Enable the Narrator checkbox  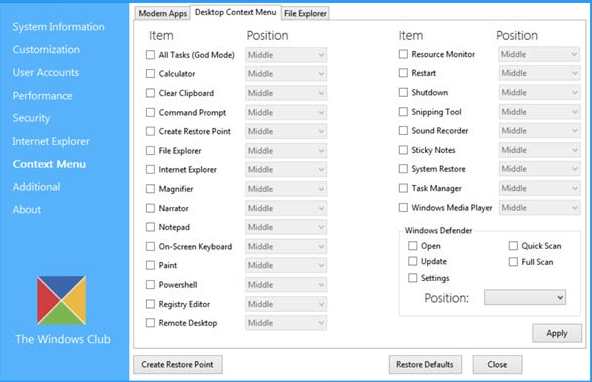click(150, 208)
